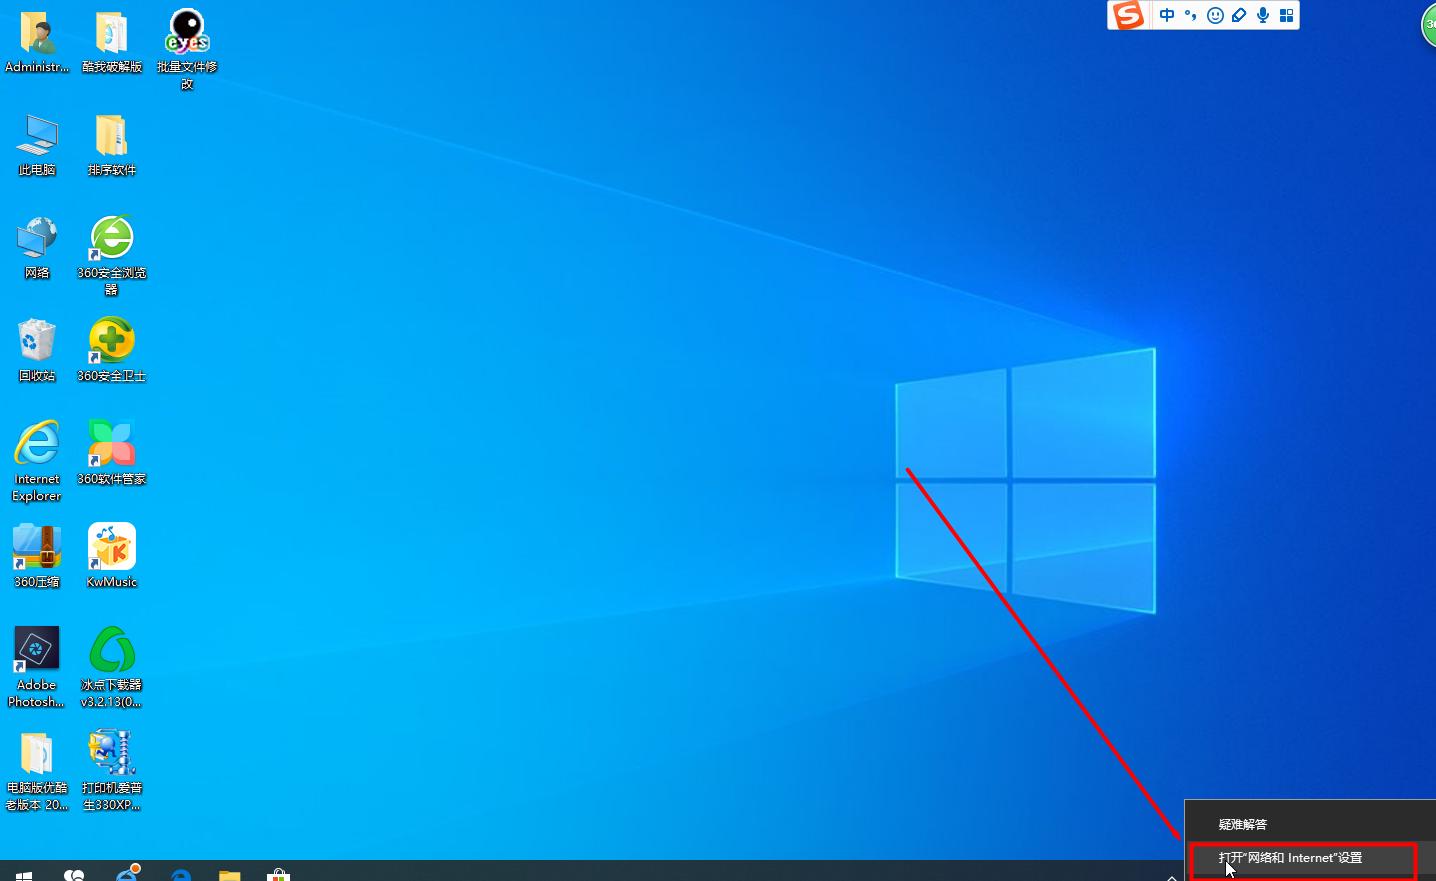Open the Sogou input toolbox grid
This screenshot has height=881, width=1436.
point(1286,15)
